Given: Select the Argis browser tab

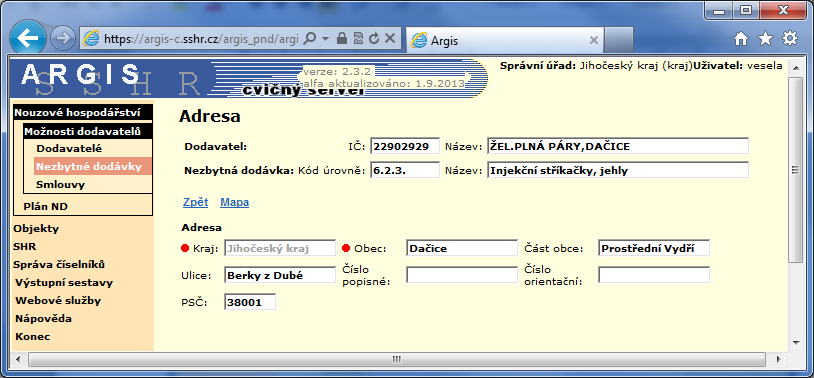Looking at the screenshot, I should tap(504, 40).
